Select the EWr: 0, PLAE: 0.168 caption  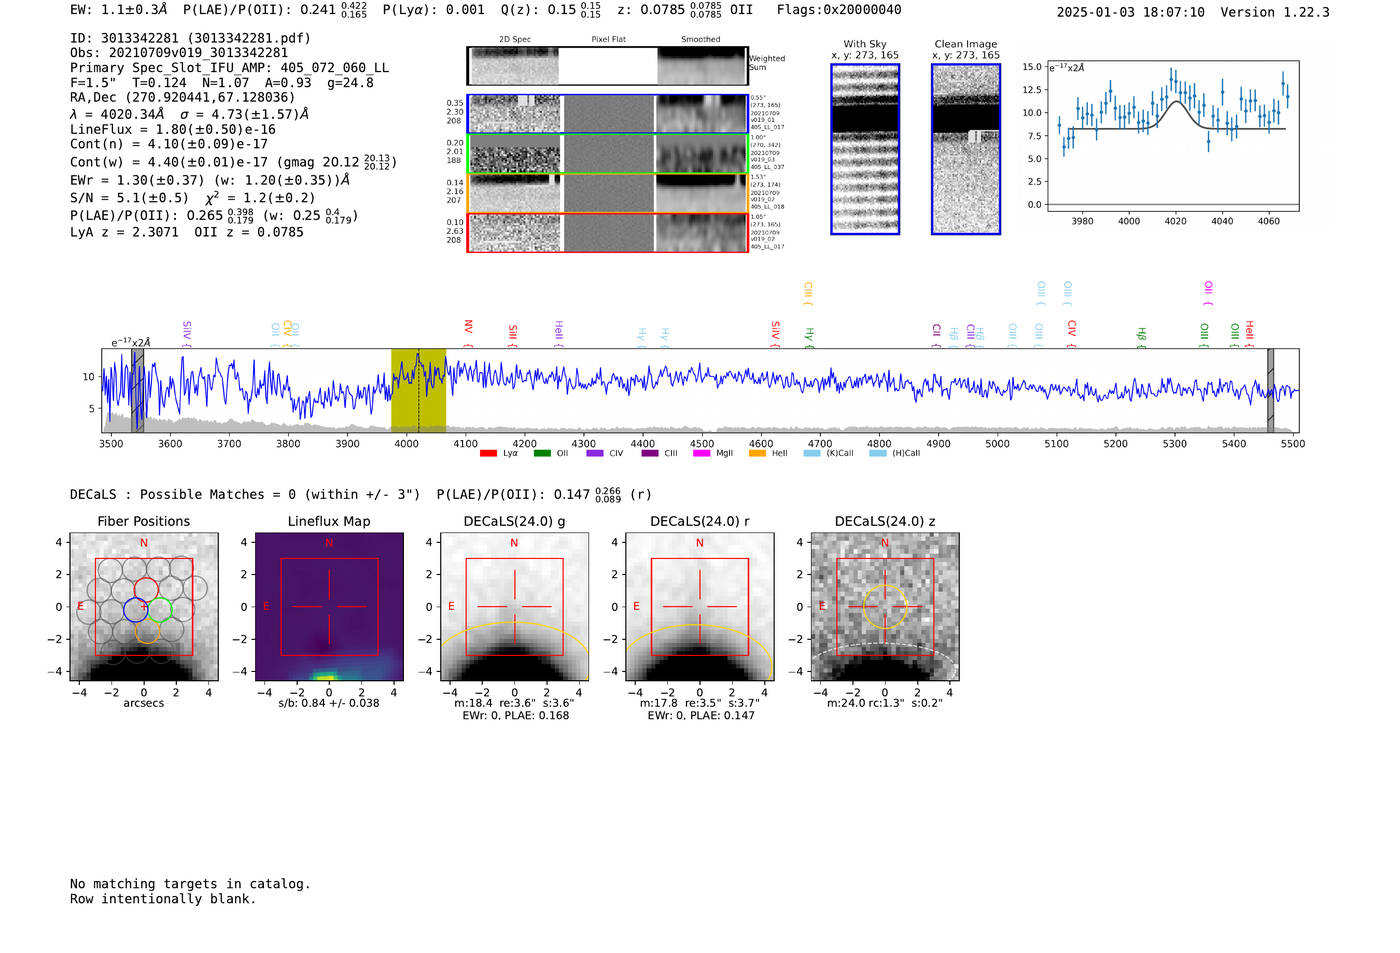point(515,716)
